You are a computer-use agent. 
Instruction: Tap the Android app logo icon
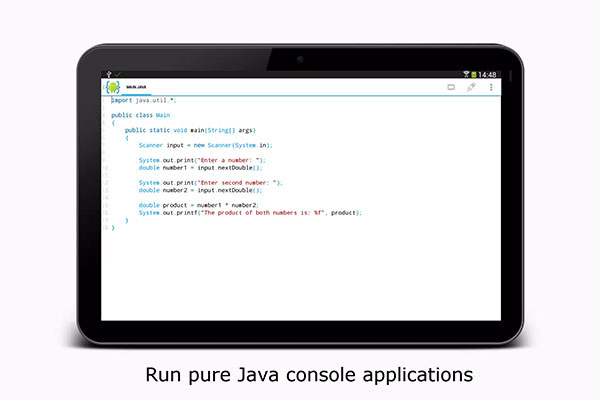pyautogui.click(x=112, y=87)
